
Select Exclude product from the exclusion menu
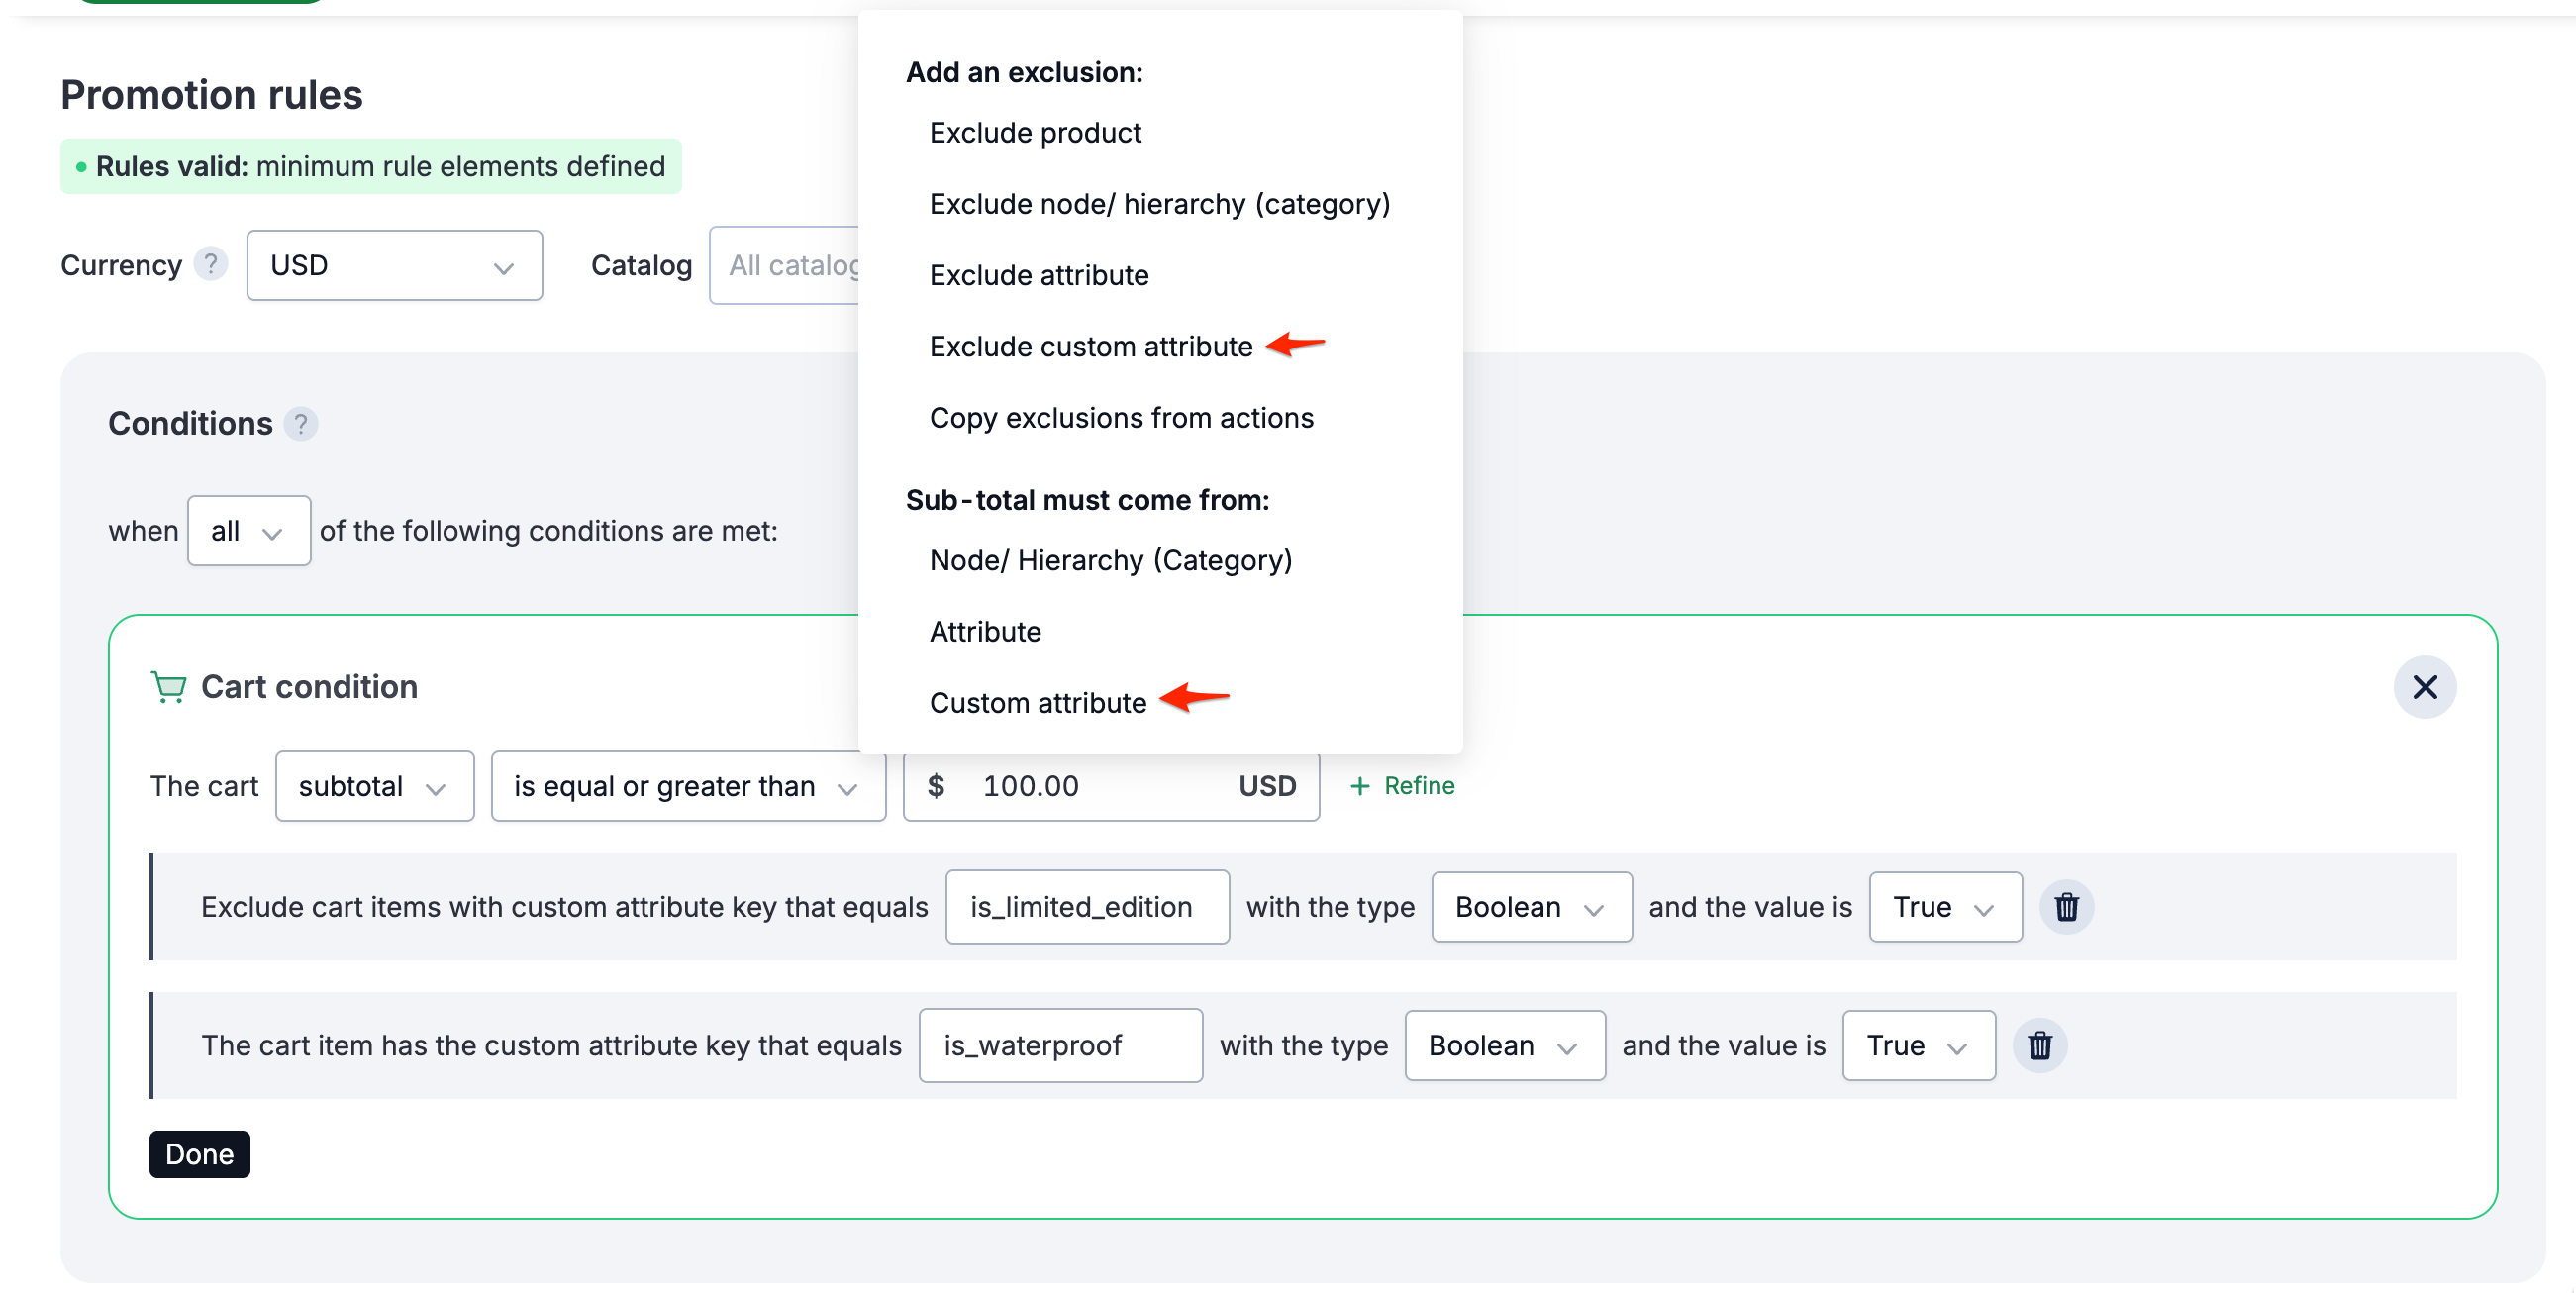[x=1035, y=132]
